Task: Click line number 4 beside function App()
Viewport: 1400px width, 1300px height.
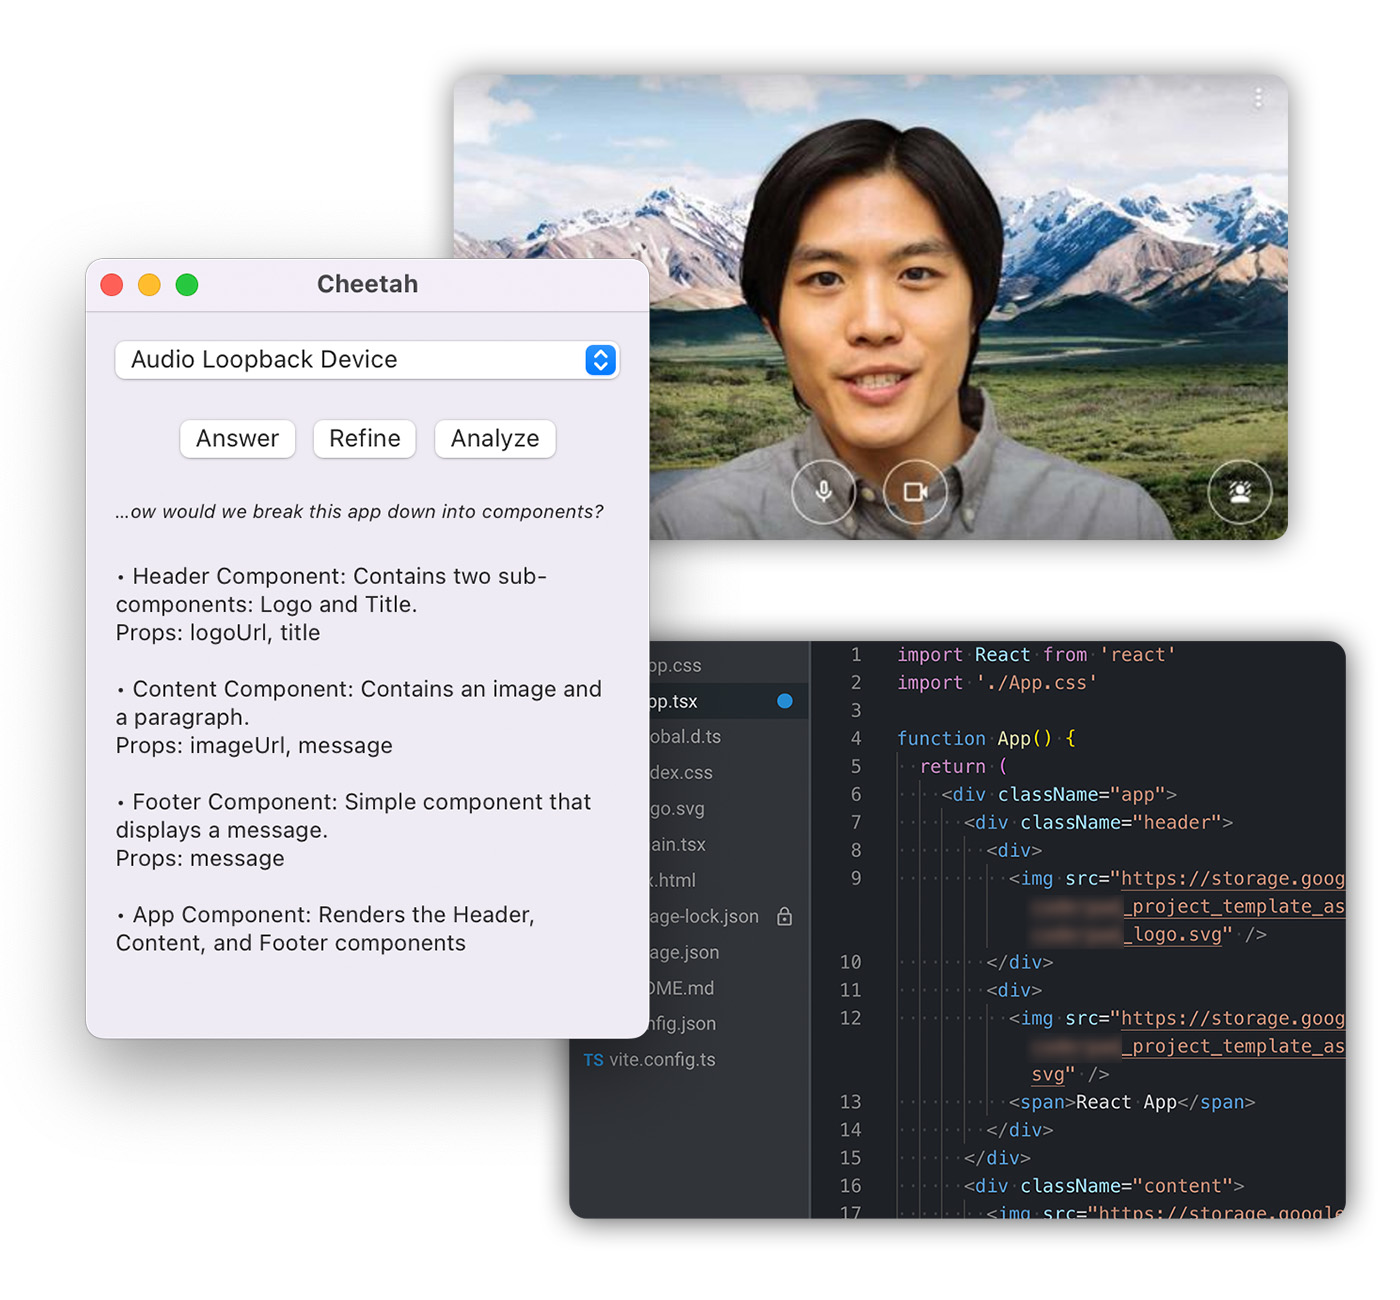Action: pos(855,738)
